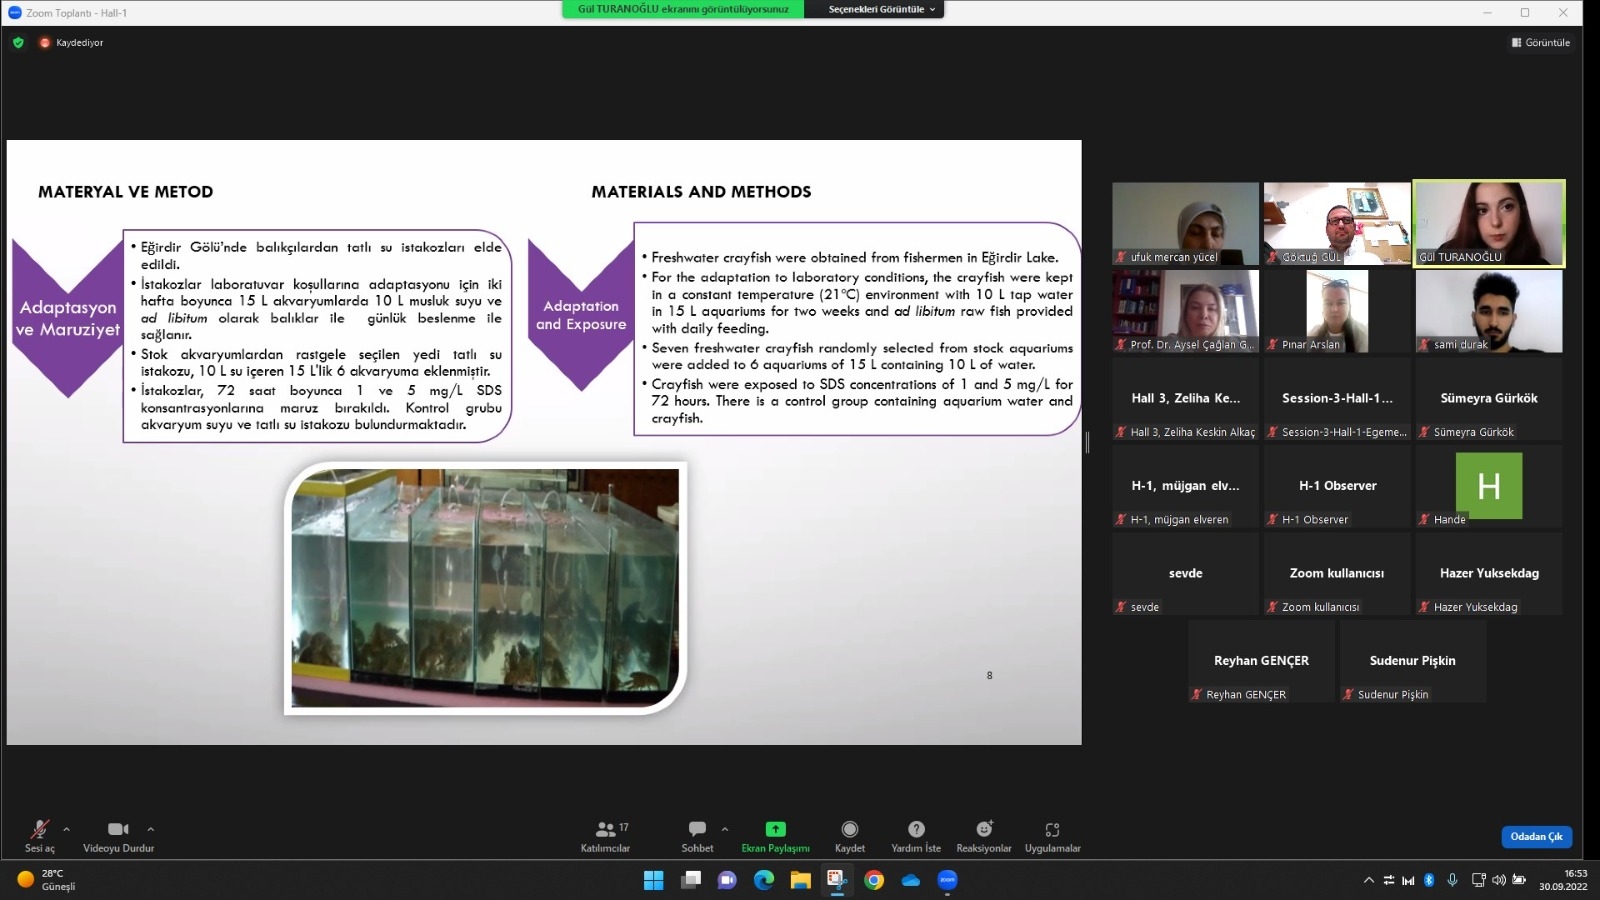Image resolution: width=1600 pixels, height=900 pixels.
Task: Open the weather widget showing 28°C Güneşli
Action: click(x=47, y=880)
